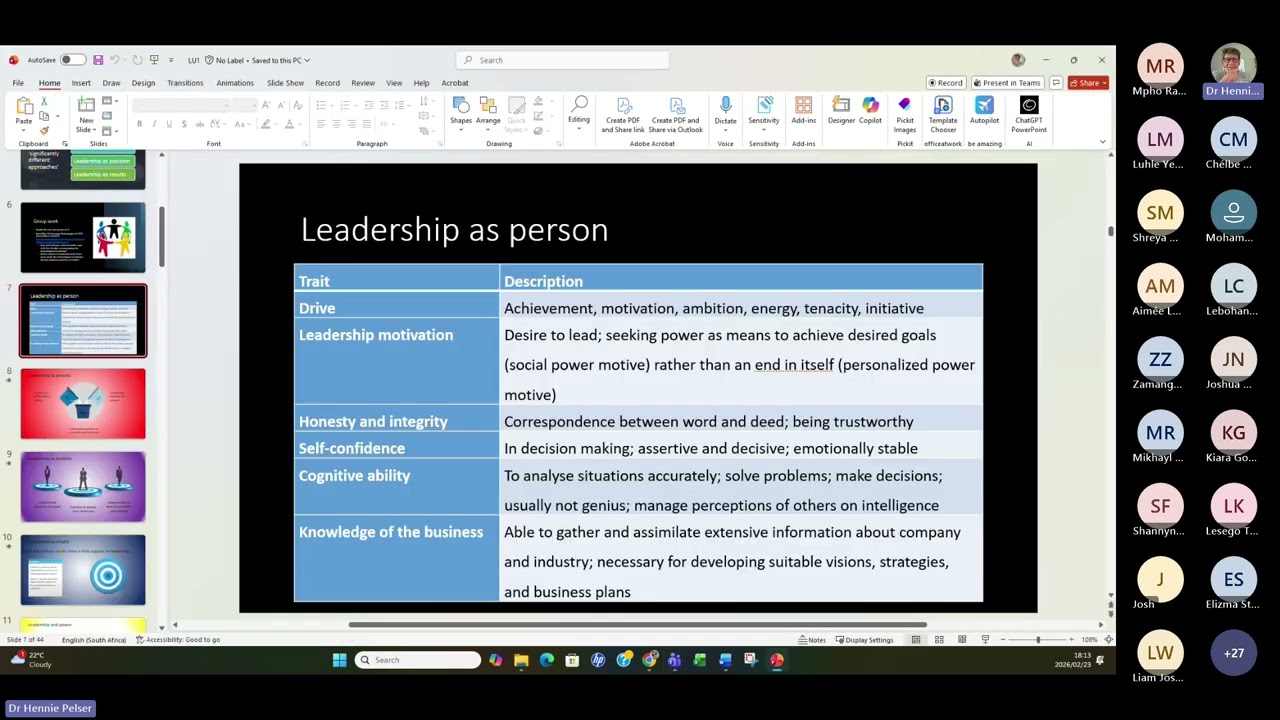Click the Record button
Viewport: 1280px width, 720px height.
point(945,83)
